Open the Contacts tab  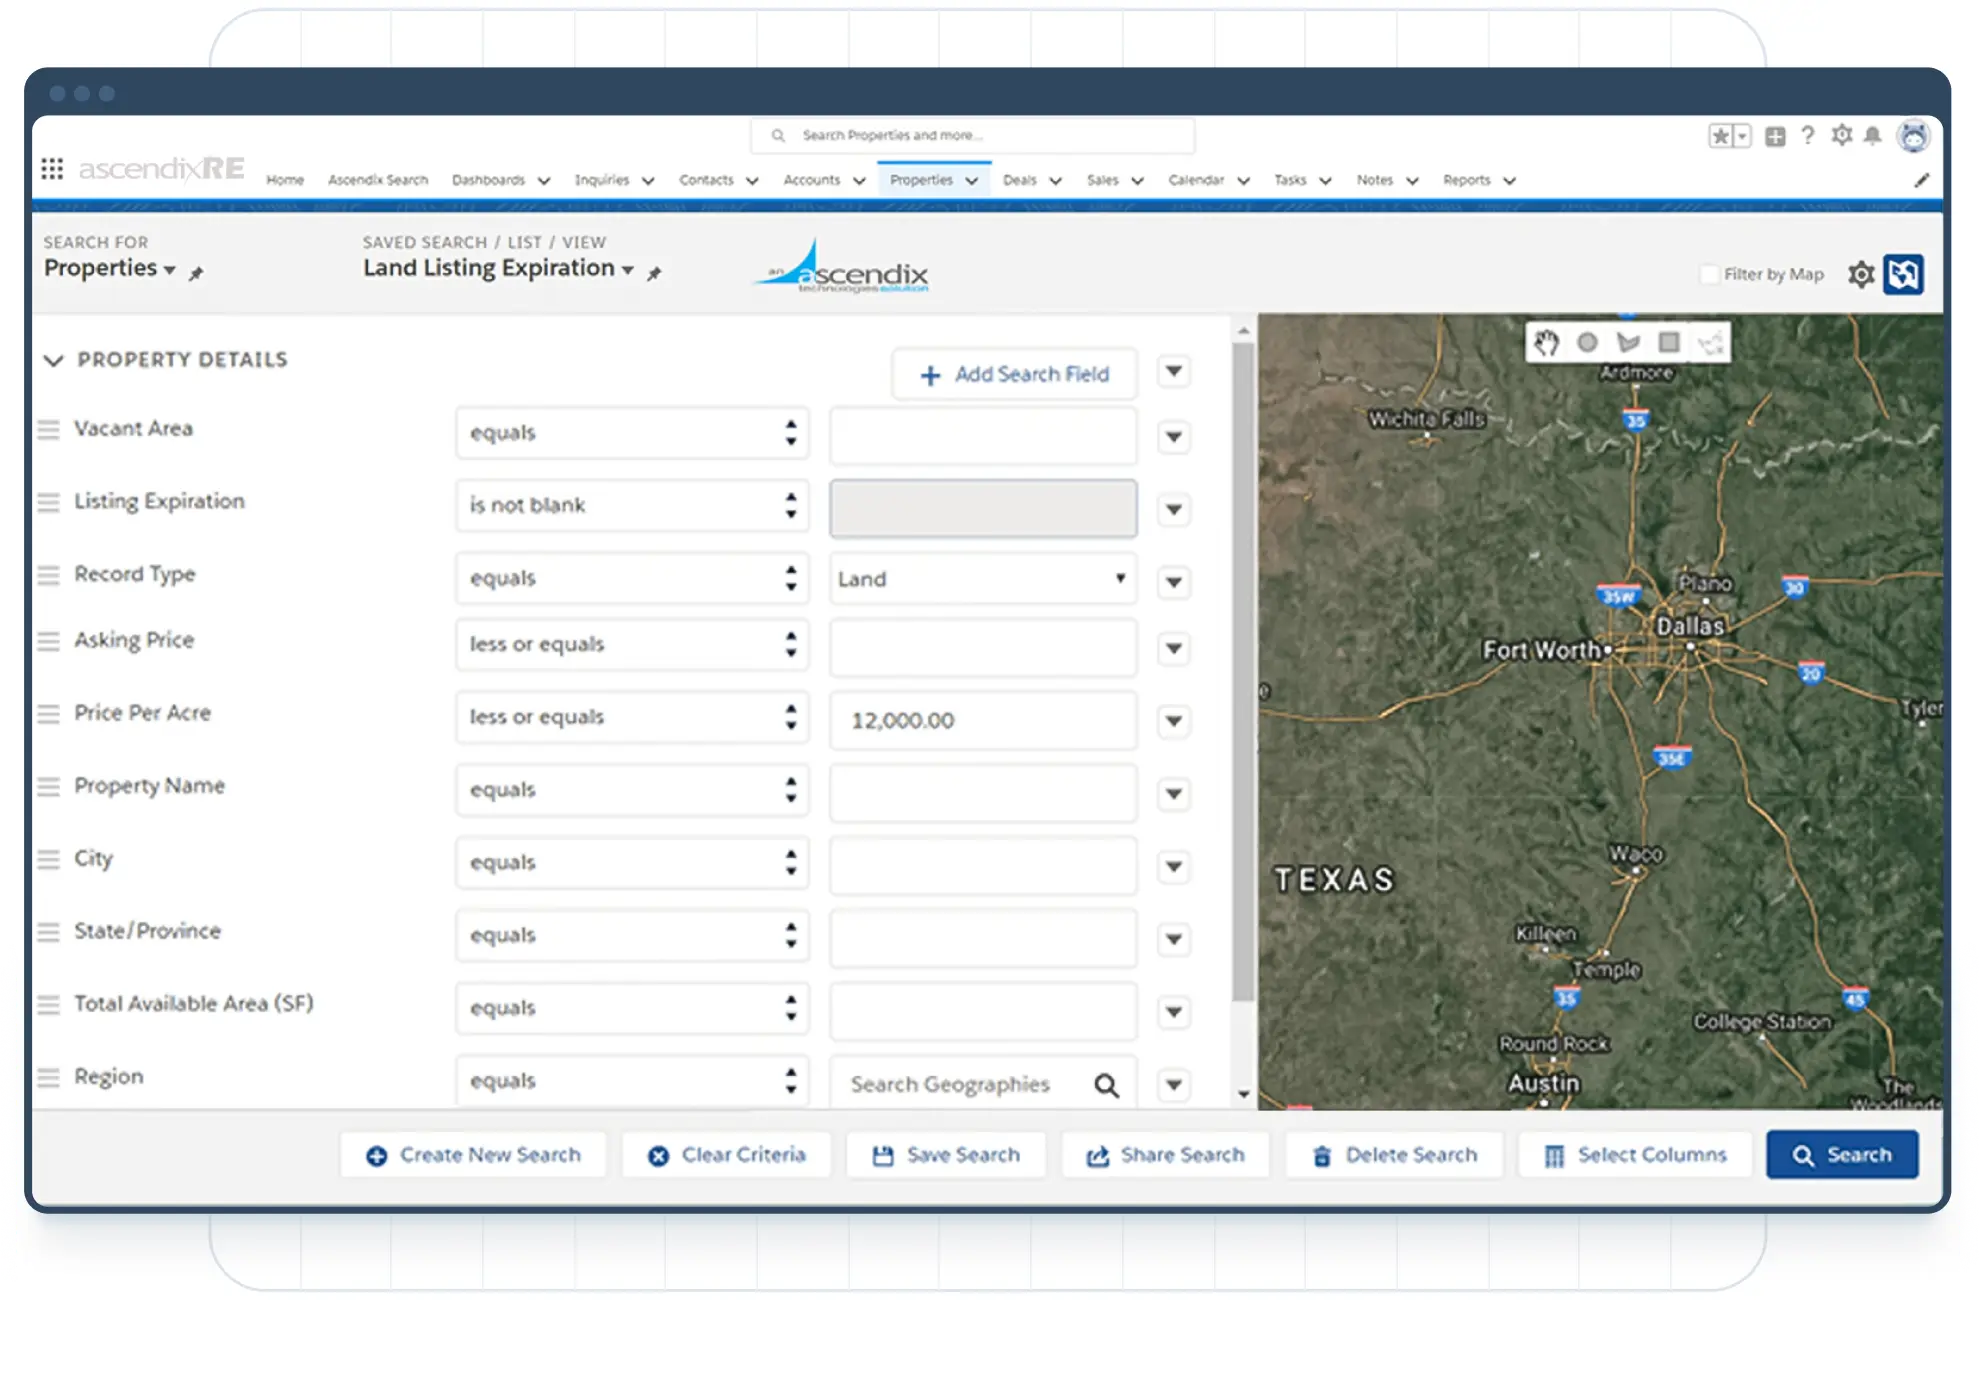point(706,180)
